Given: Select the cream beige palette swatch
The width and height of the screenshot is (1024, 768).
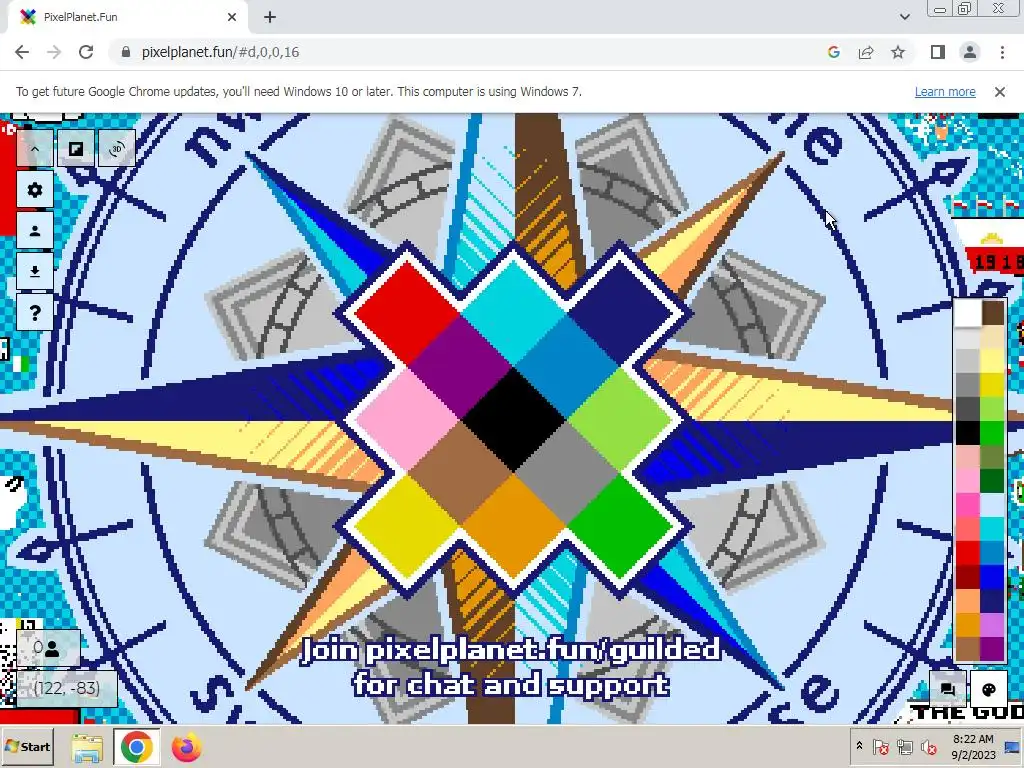Looking at the screenshot, I should coord(992,336).
